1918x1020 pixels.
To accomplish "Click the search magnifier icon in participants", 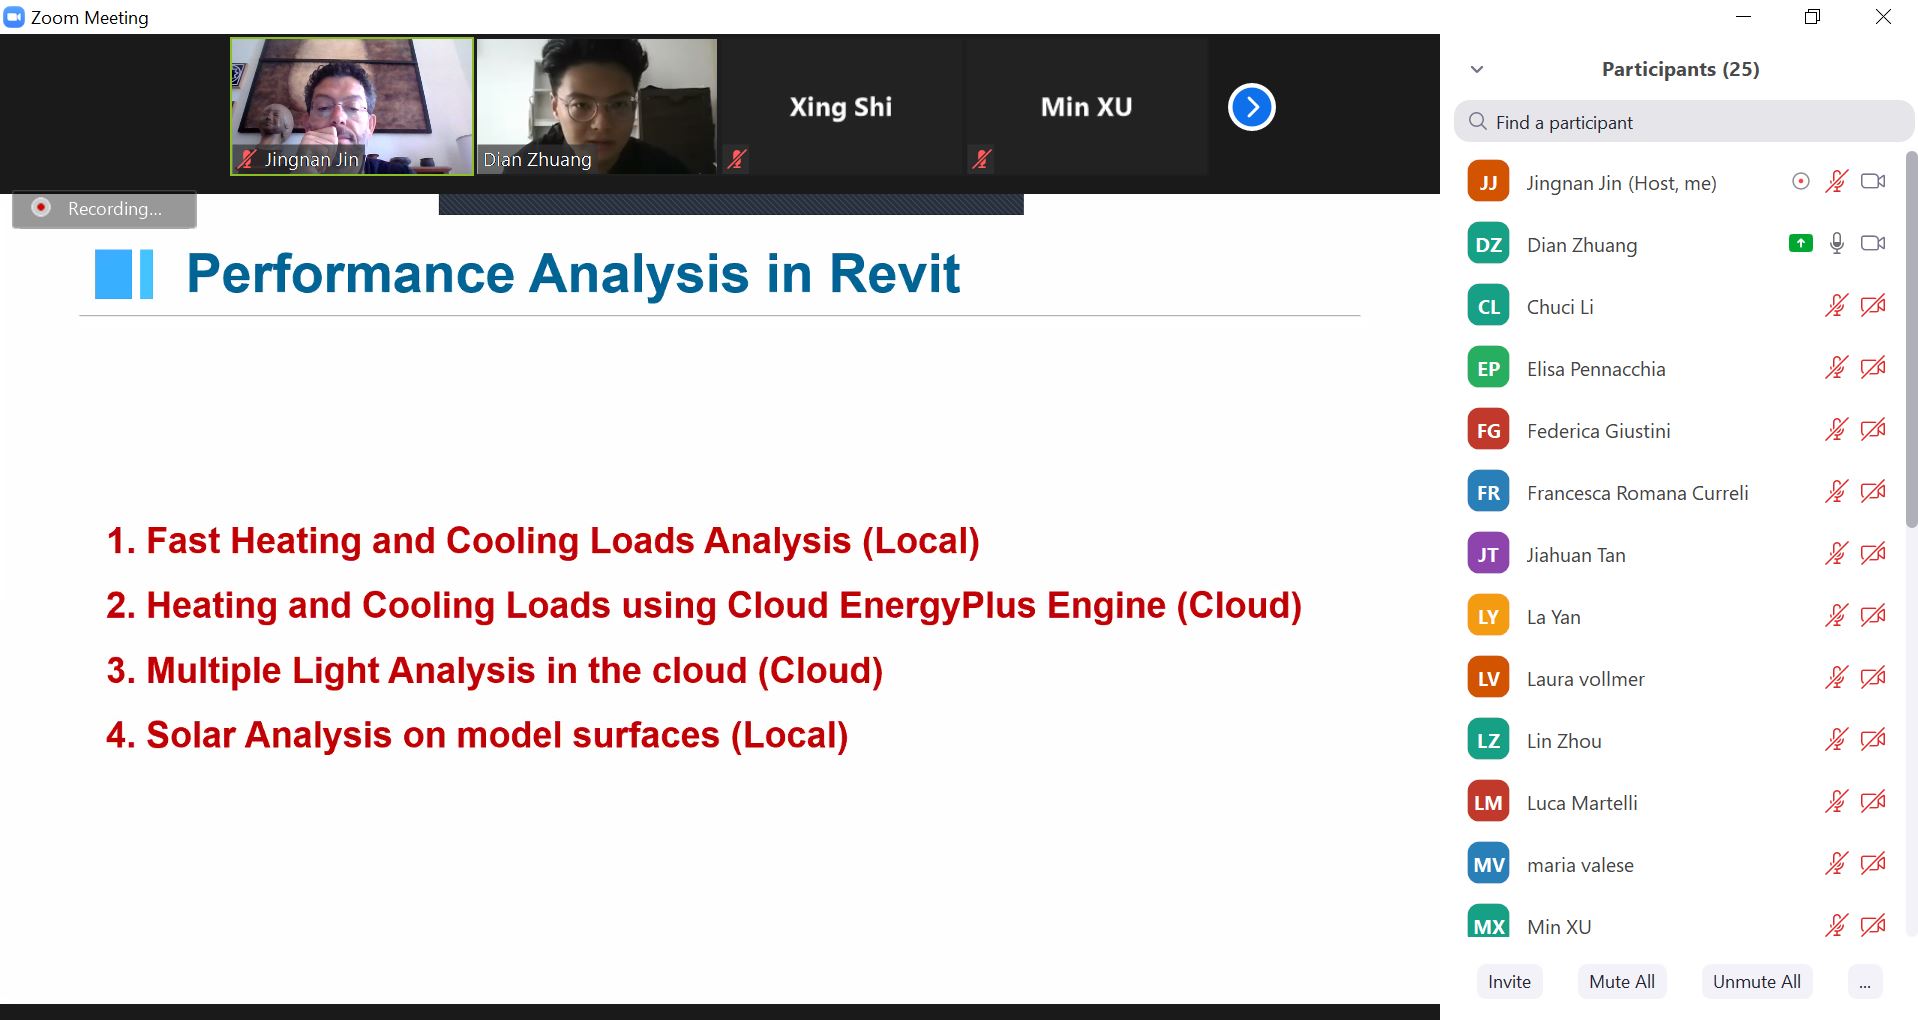I will click(1477, 122).
